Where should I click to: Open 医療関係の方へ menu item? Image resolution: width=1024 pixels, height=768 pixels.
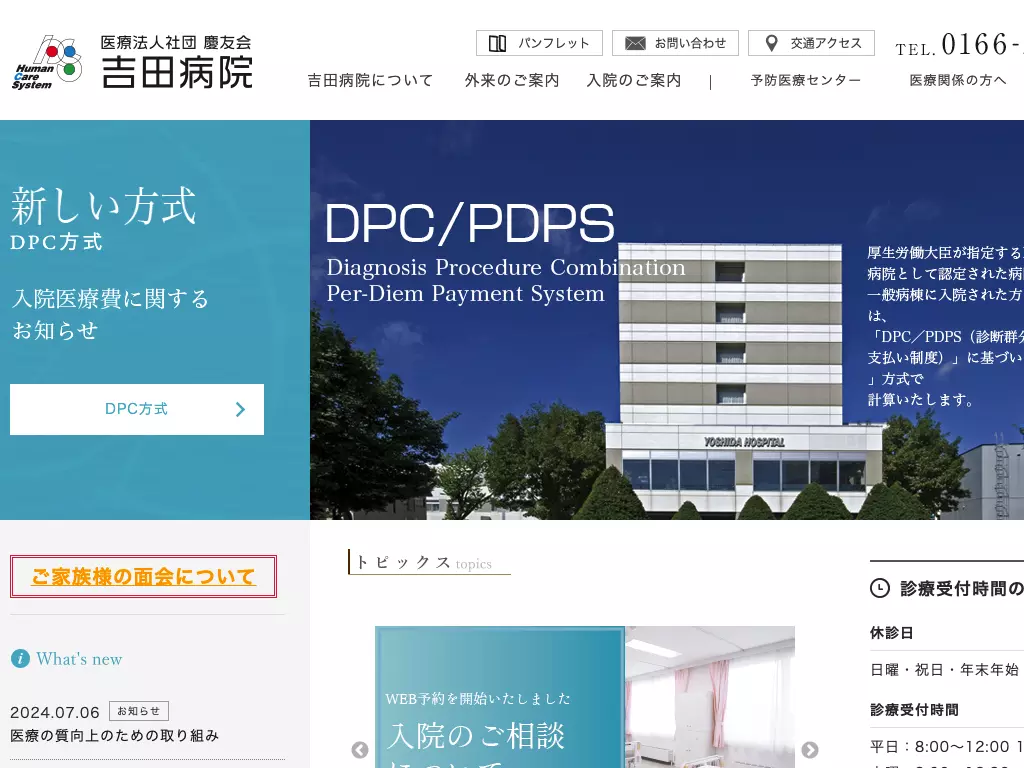pos(958,80)
